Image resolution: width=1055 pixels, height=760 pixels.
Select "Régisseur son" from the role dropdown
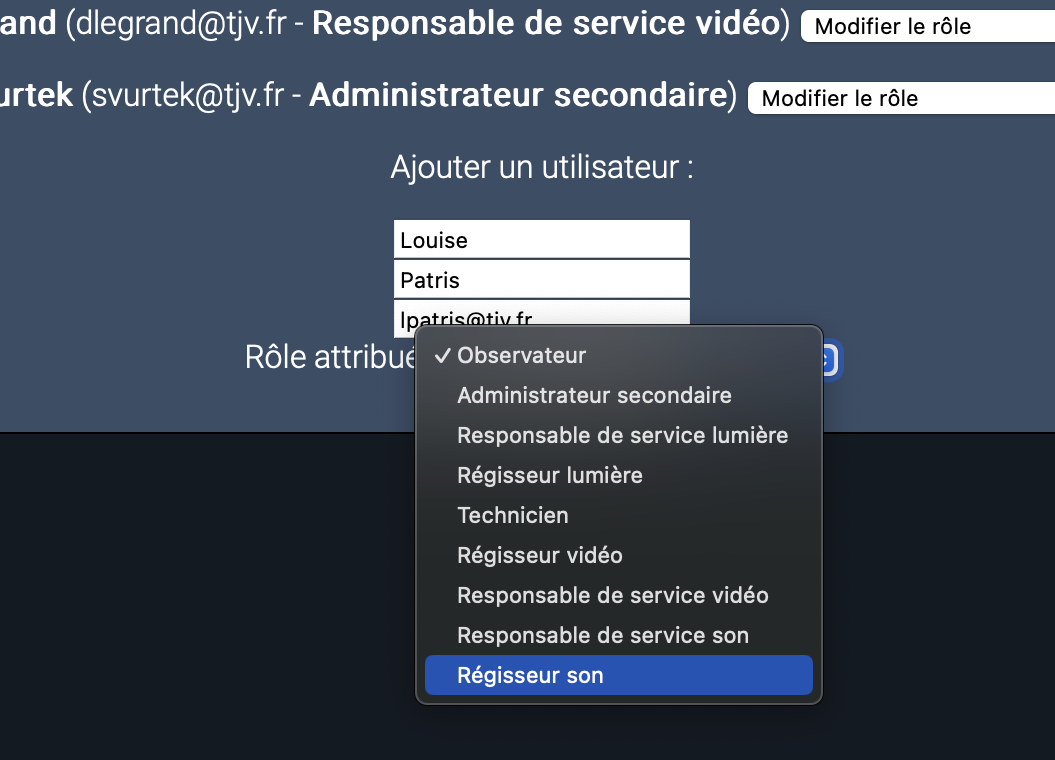[x=529, y=675]
